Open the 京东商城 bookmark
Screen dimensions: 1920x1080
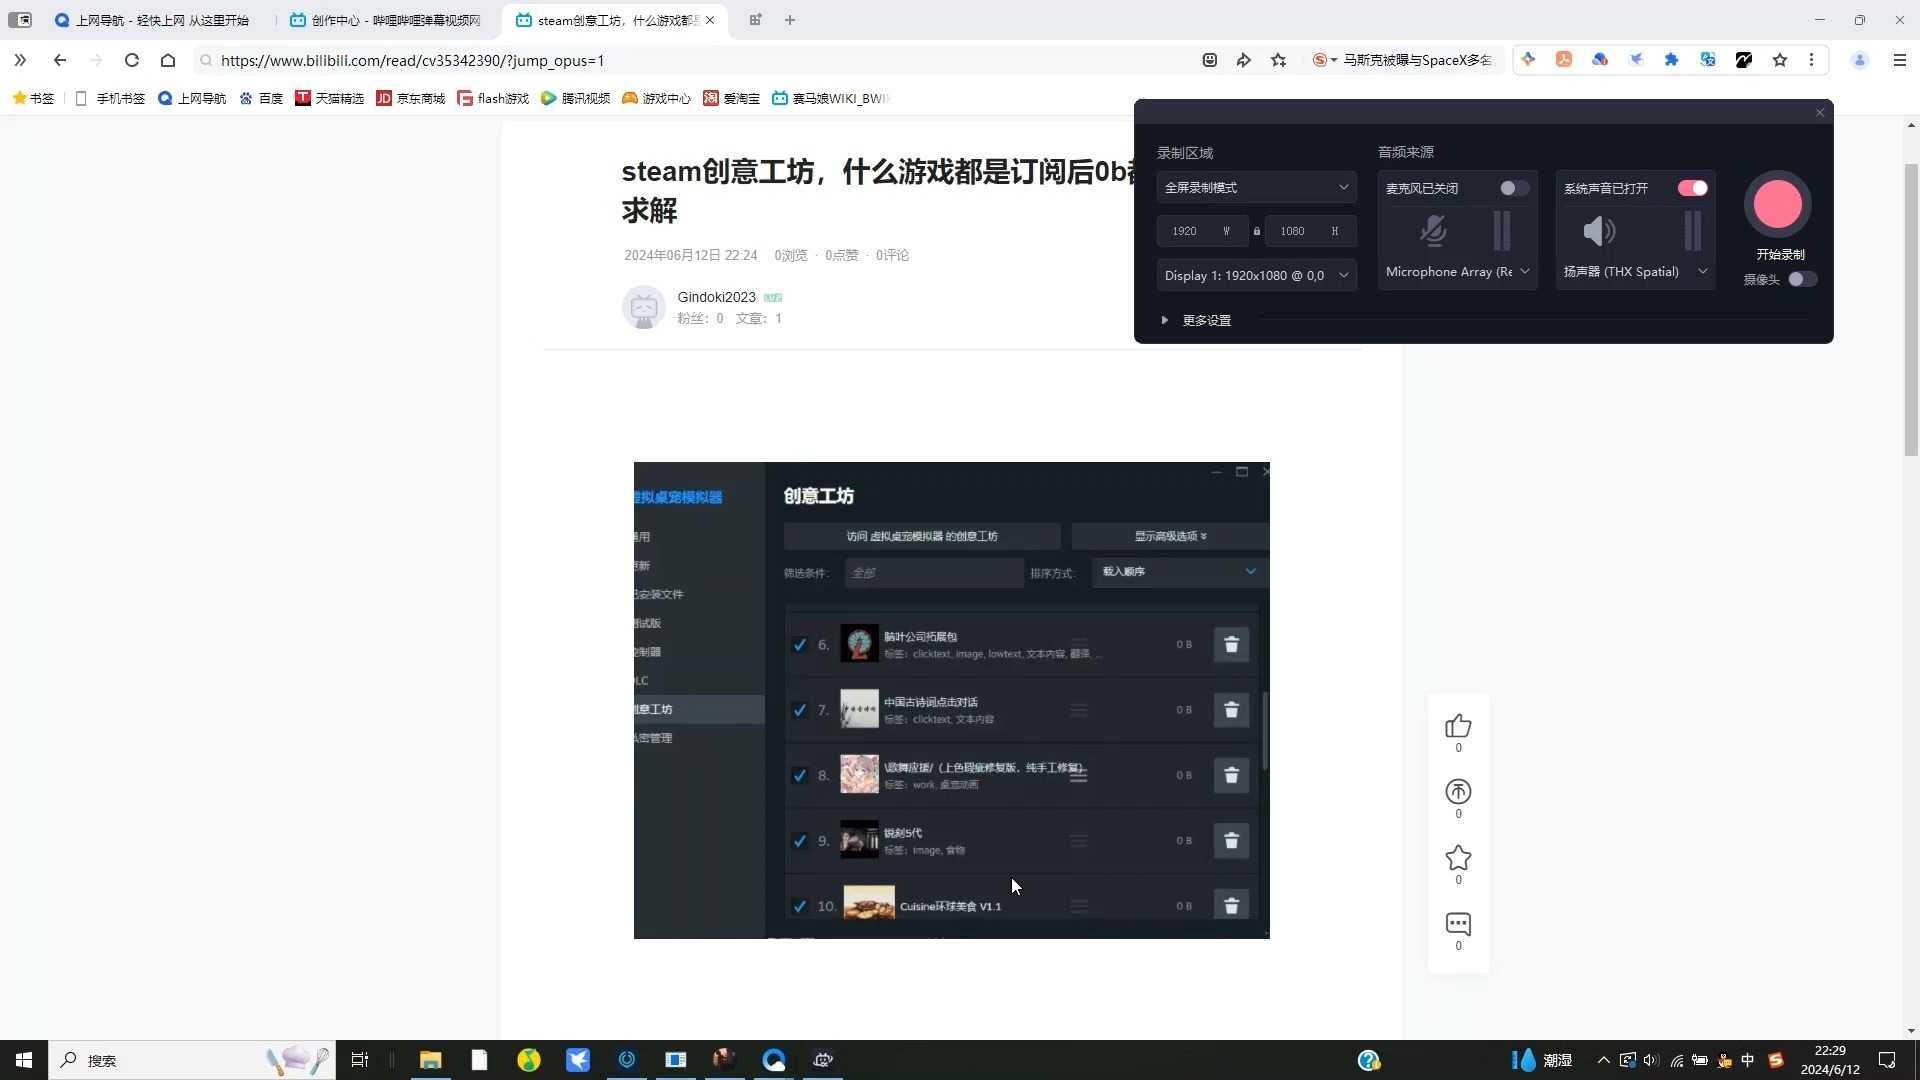point(410,98)
